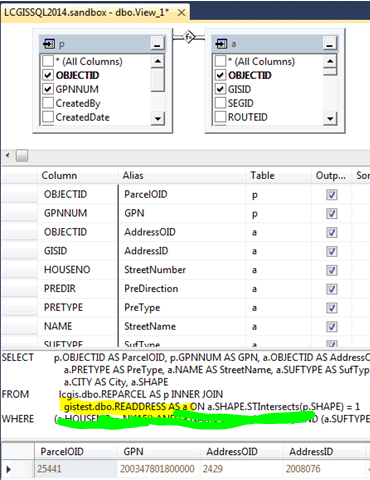The width and height of the screenshot is (370, 480).
Task: Uncheck OBJECTID in table a
Action: (220, 75)
